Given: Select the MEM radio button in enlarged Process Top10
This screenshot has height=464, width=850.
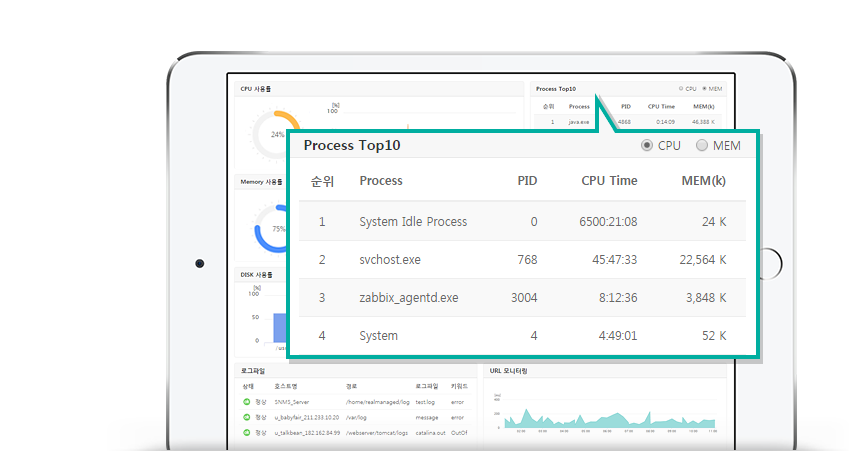Looking at the screenshot, I should click(702, 145).
